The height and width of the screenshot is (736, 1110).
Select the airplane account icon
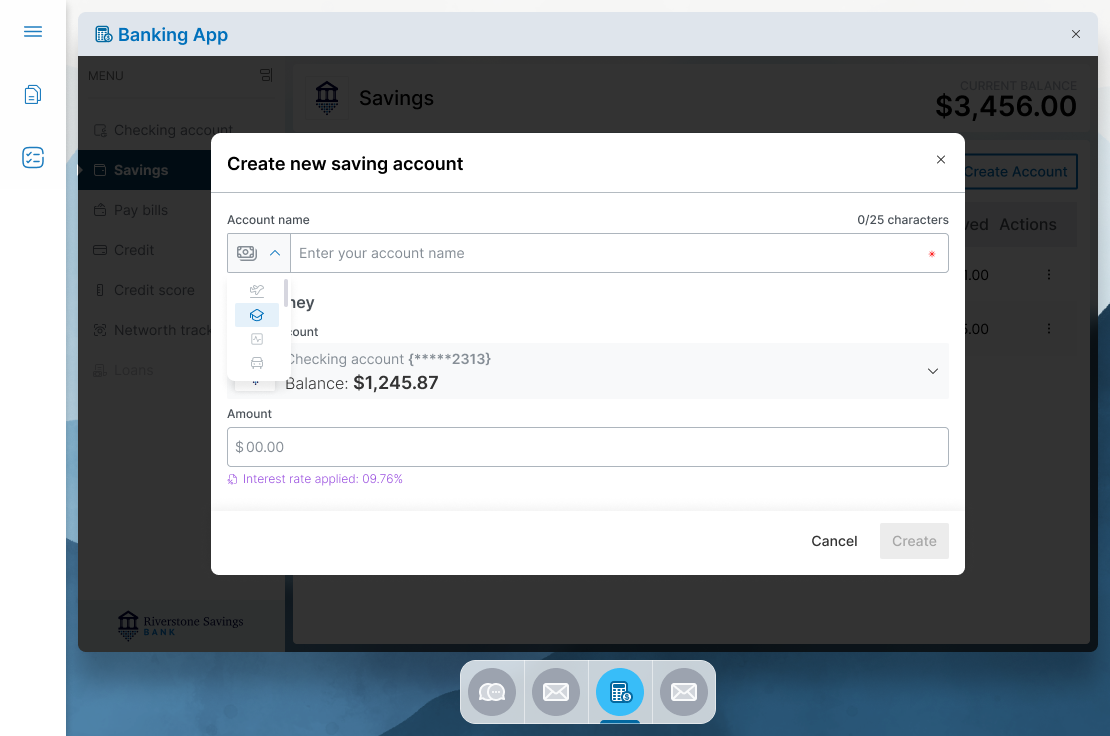(257, 291)
